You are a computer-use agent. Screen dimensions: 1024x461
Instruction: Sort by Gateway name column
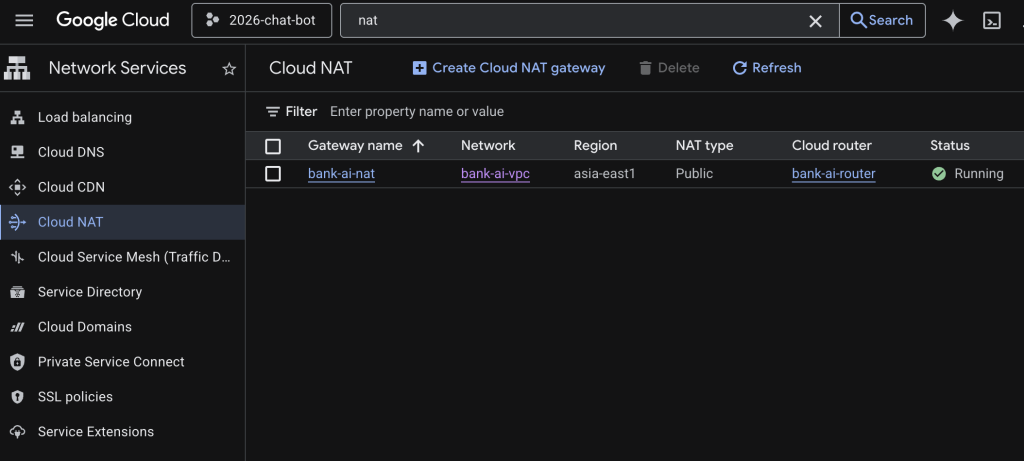[355, 146]
